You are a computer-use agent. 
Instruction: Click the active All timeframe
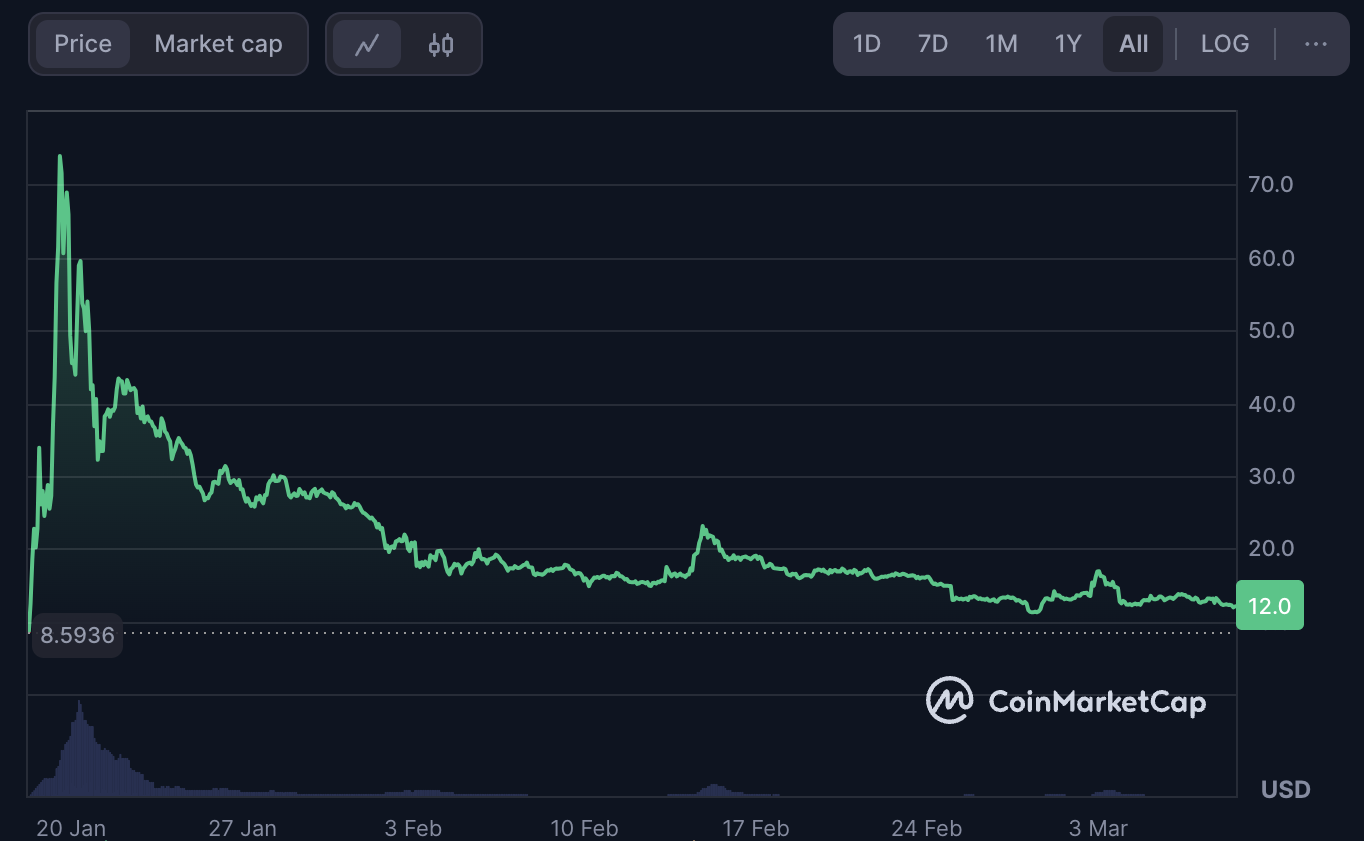pos(1132,44)
